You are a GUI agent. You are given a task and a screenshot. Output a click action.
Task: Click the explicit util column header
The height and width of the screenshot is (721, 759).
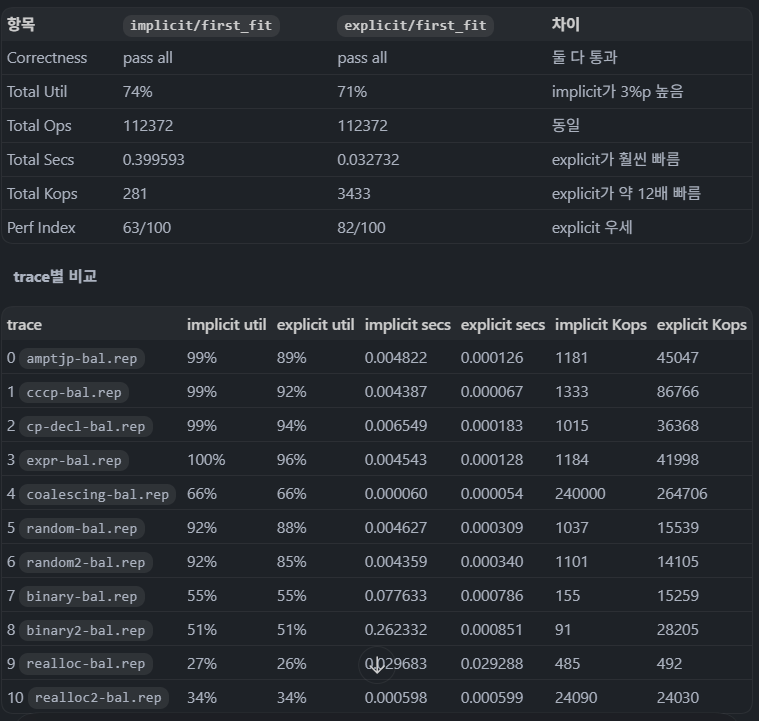(316, 325)
